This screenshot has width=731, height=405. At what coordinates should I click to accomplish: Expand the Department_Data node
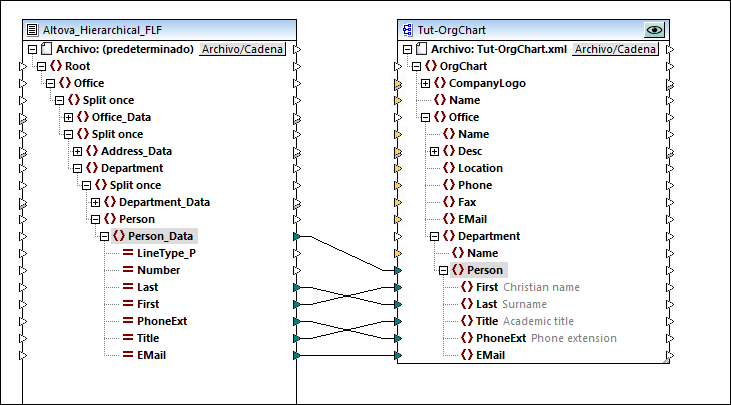(x=96, y=202)
